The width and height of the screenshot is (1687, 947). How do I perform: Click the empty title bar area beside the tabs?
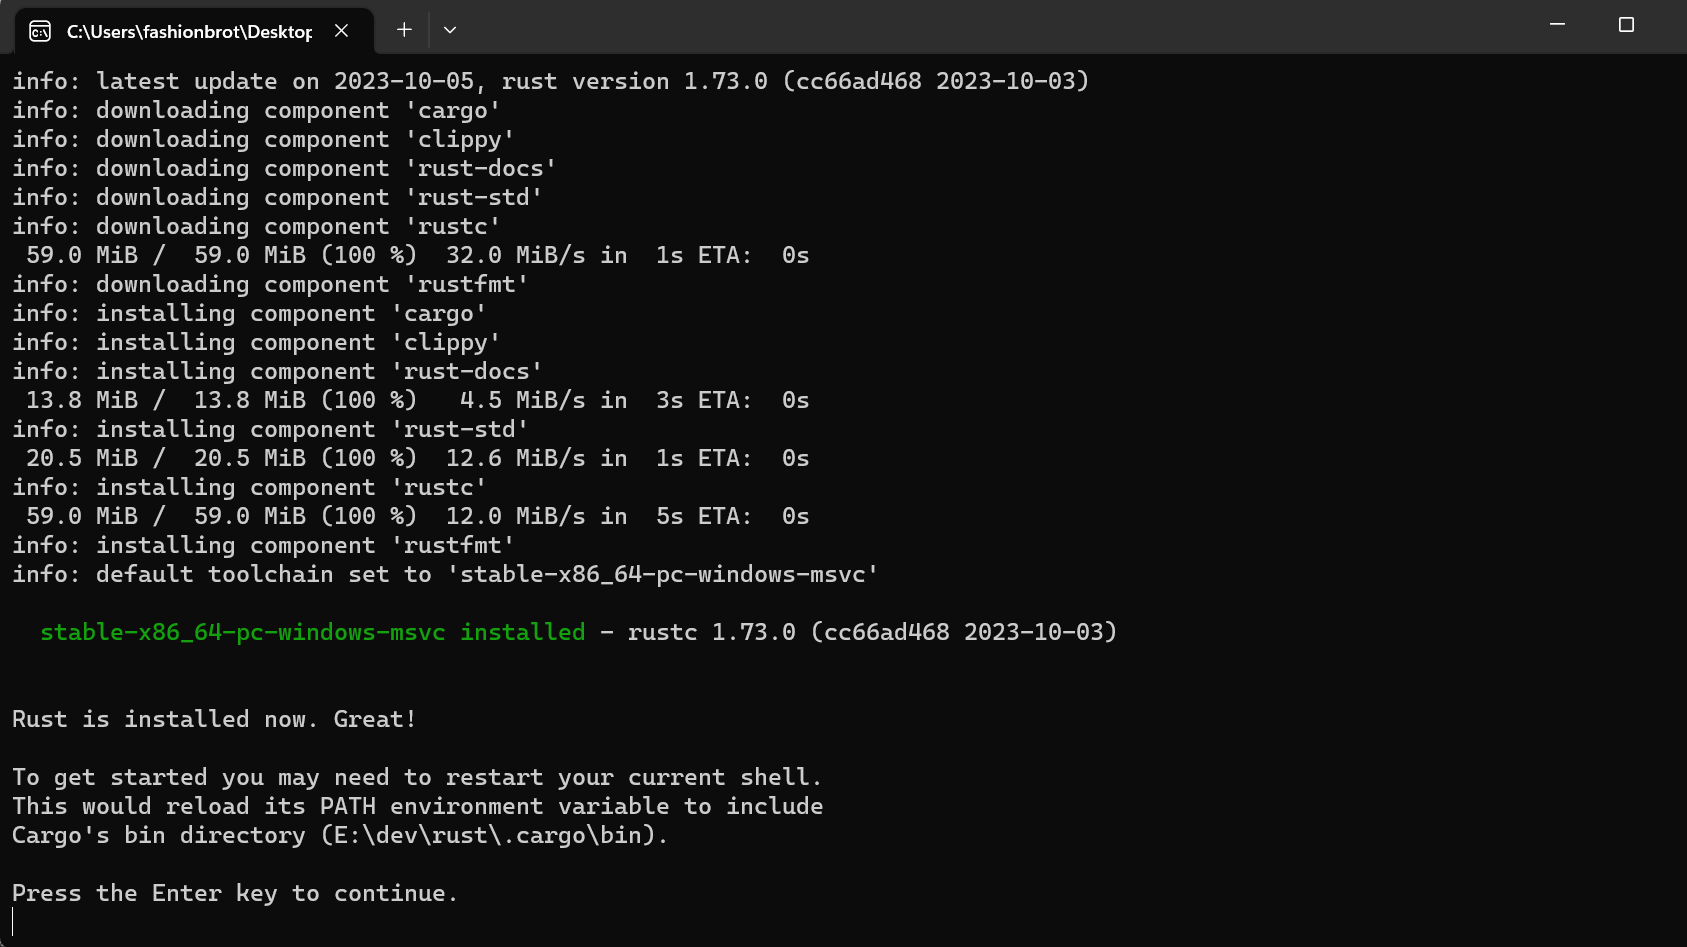pyautogui.click(x=1000, y=28)
